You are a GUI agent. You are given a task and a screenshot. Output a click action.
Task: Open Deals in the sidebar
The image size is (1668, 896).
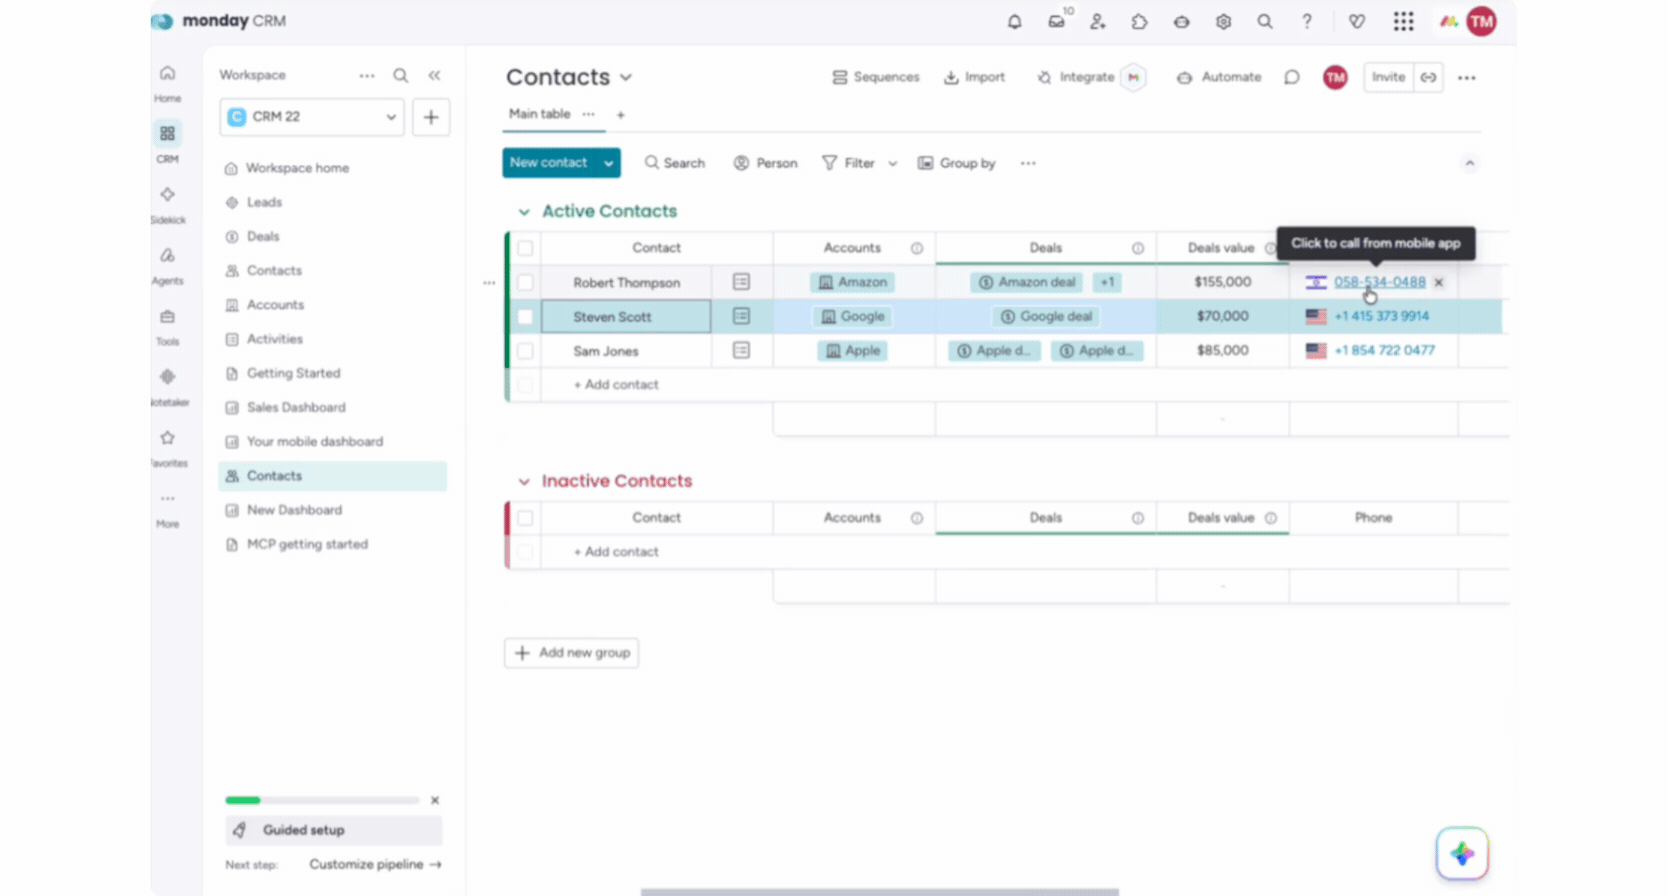263,236
